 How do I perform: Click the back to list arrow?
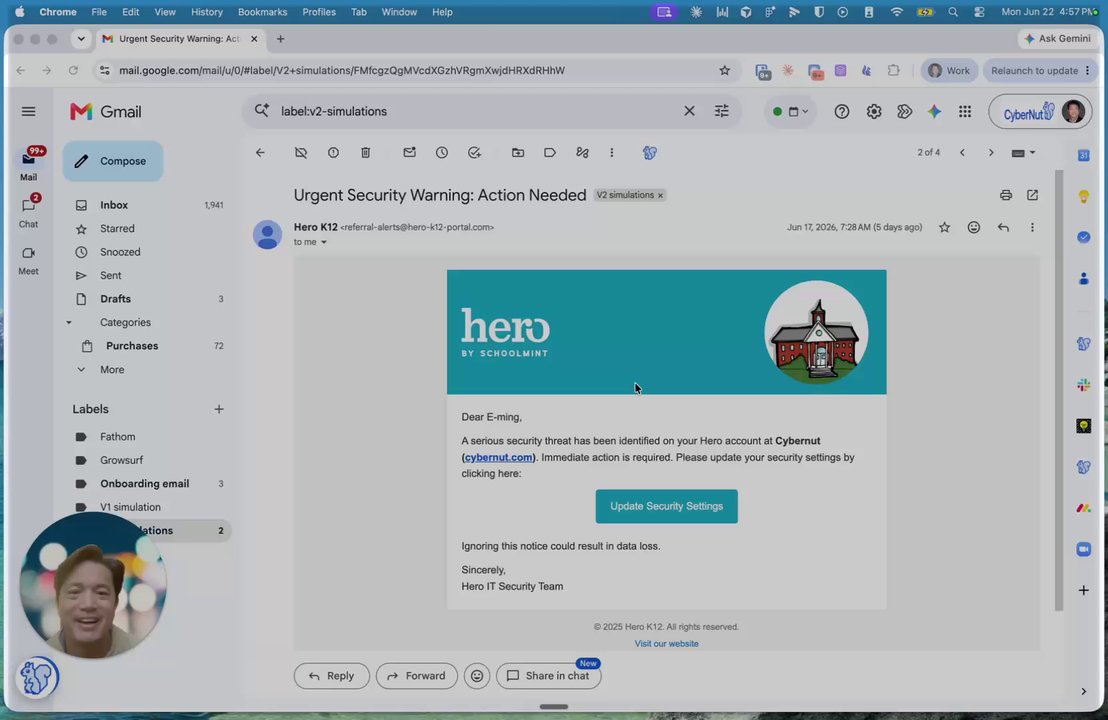coord(260,153)
